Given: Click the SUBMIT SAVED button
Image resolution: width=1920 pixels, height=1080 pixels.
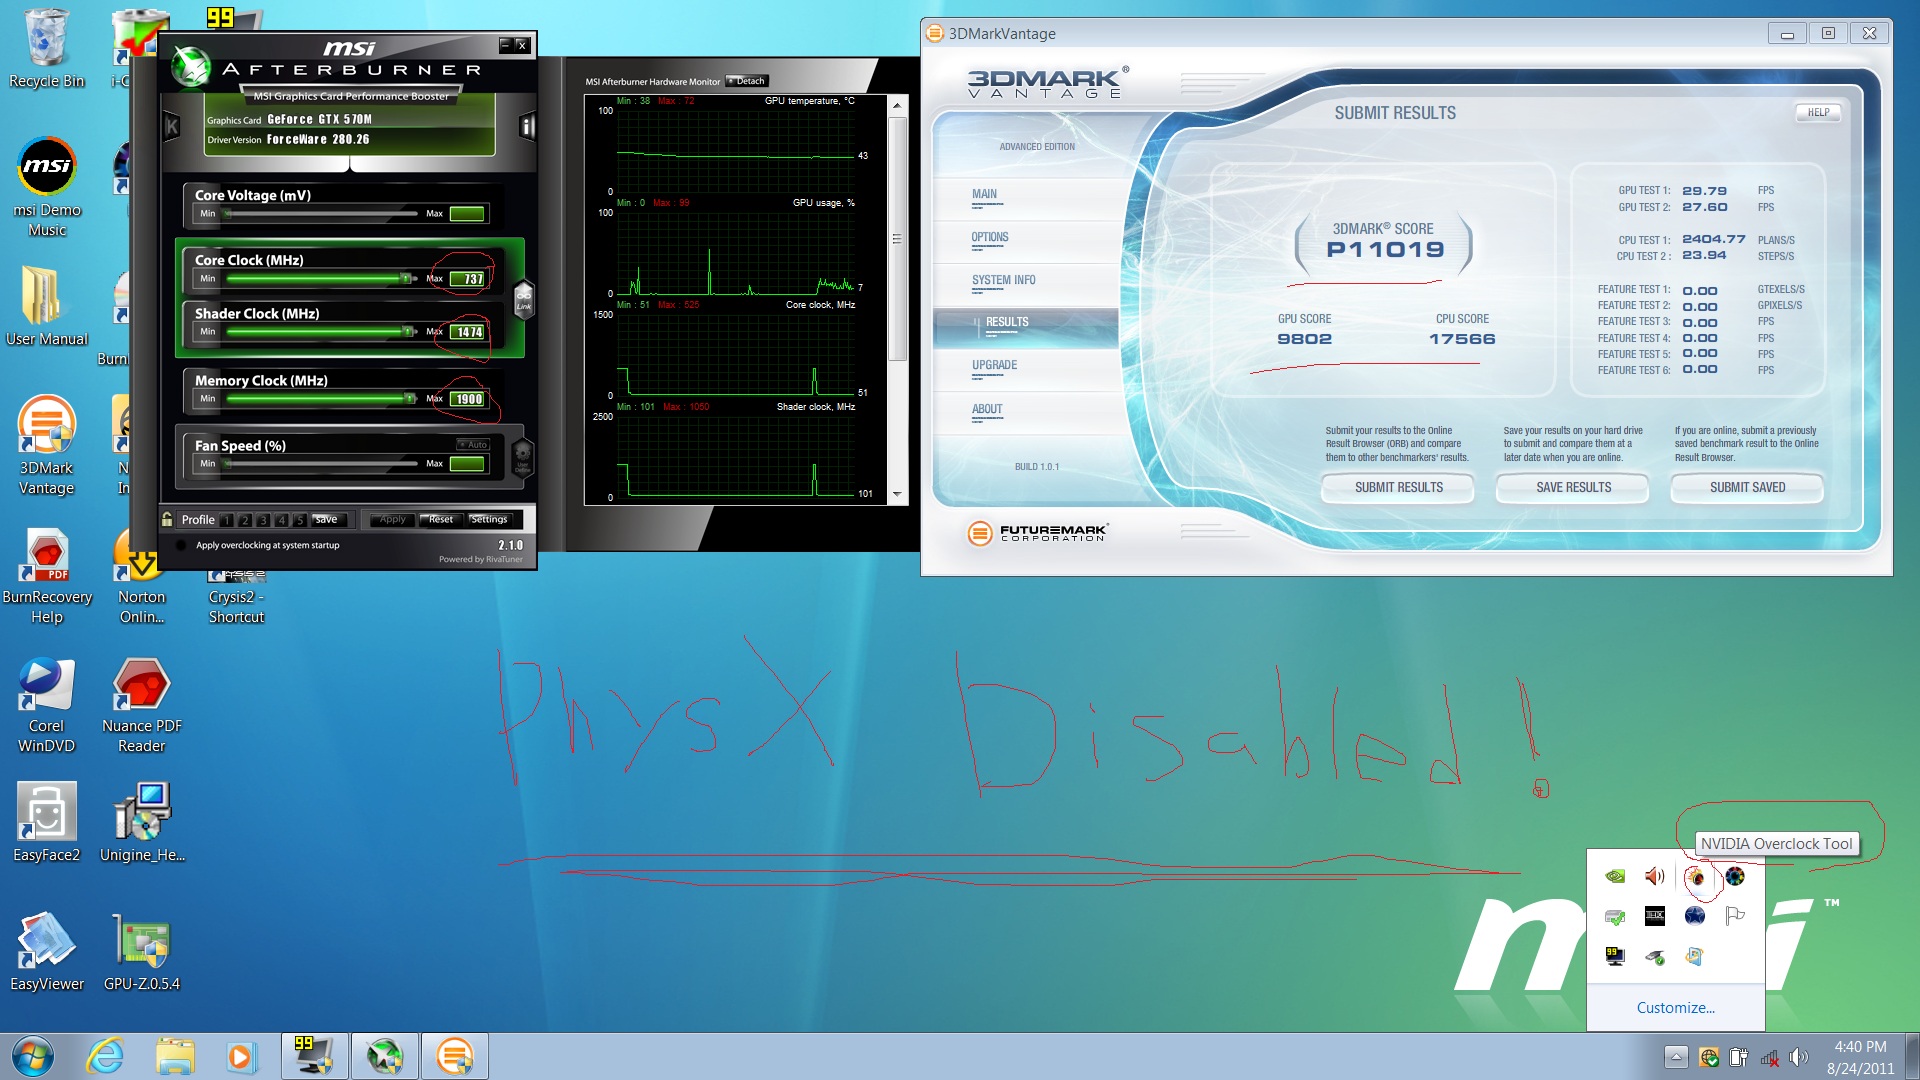Looking at the screenshot, I should pyautogui.click(x=1747, y=488).
